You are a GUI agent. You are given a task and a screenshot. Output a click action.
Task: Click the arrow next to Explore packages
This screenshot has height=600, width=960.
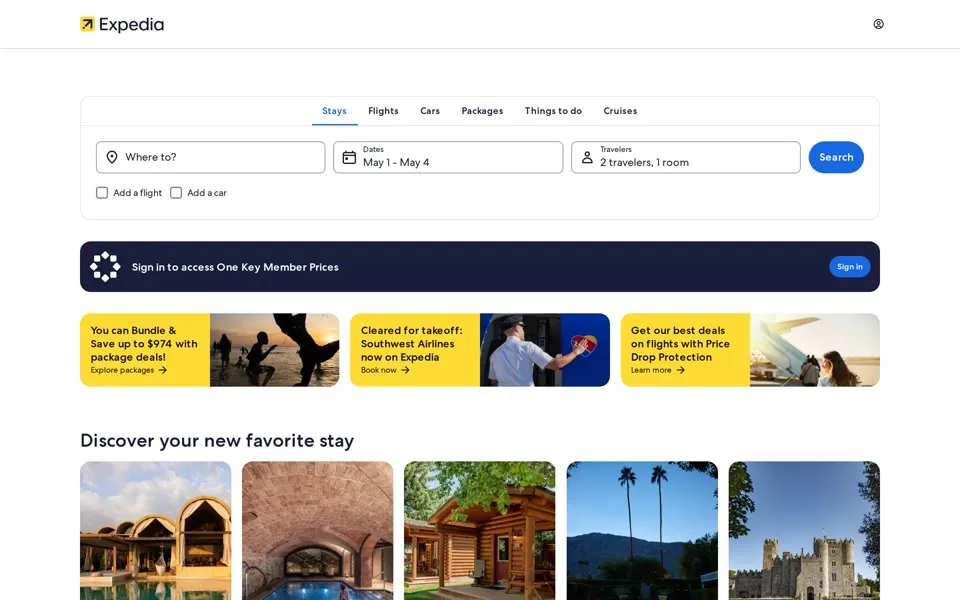(162, 370)
